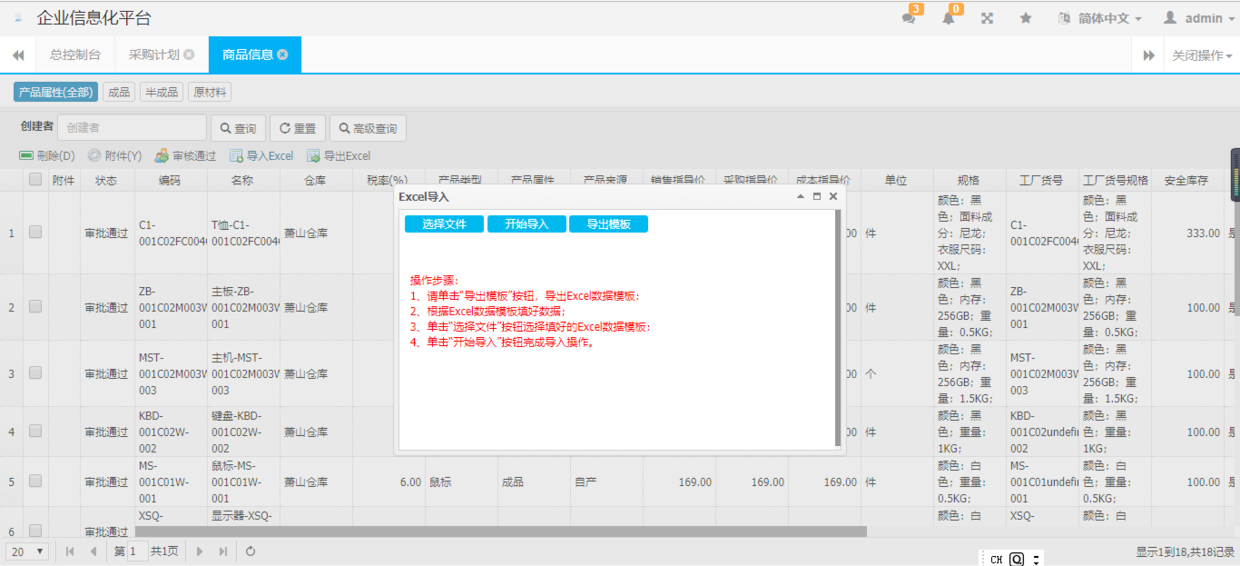The height and width of the screenshot is (566, 1240).
Task: Open the notifications bell icon
Action: (x=948, y=18)
